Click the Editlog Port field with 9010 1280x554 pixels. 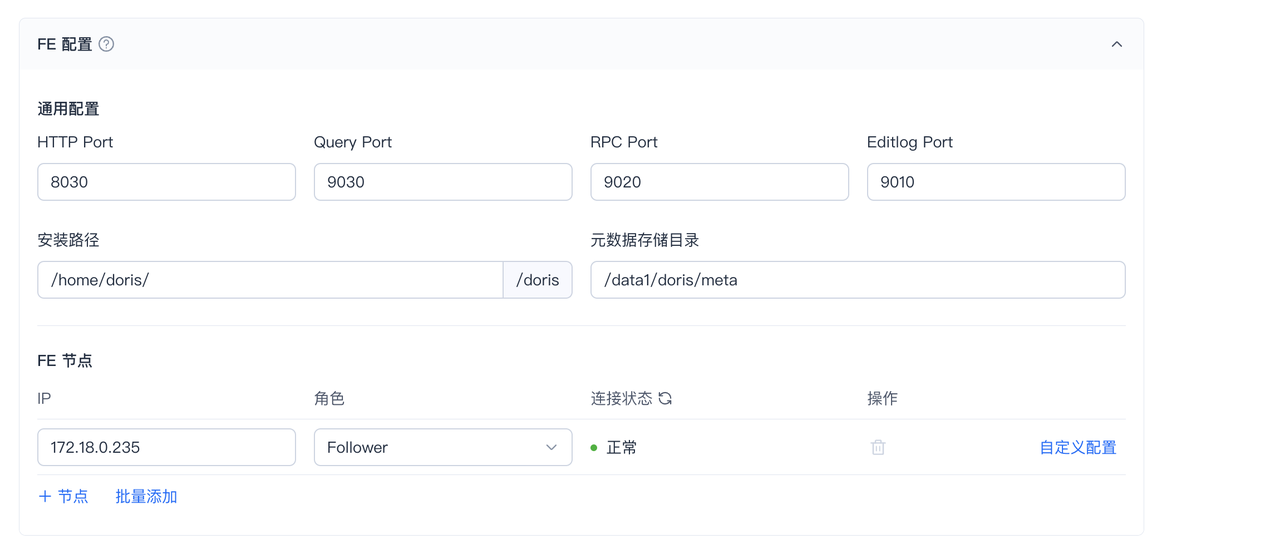996,182
